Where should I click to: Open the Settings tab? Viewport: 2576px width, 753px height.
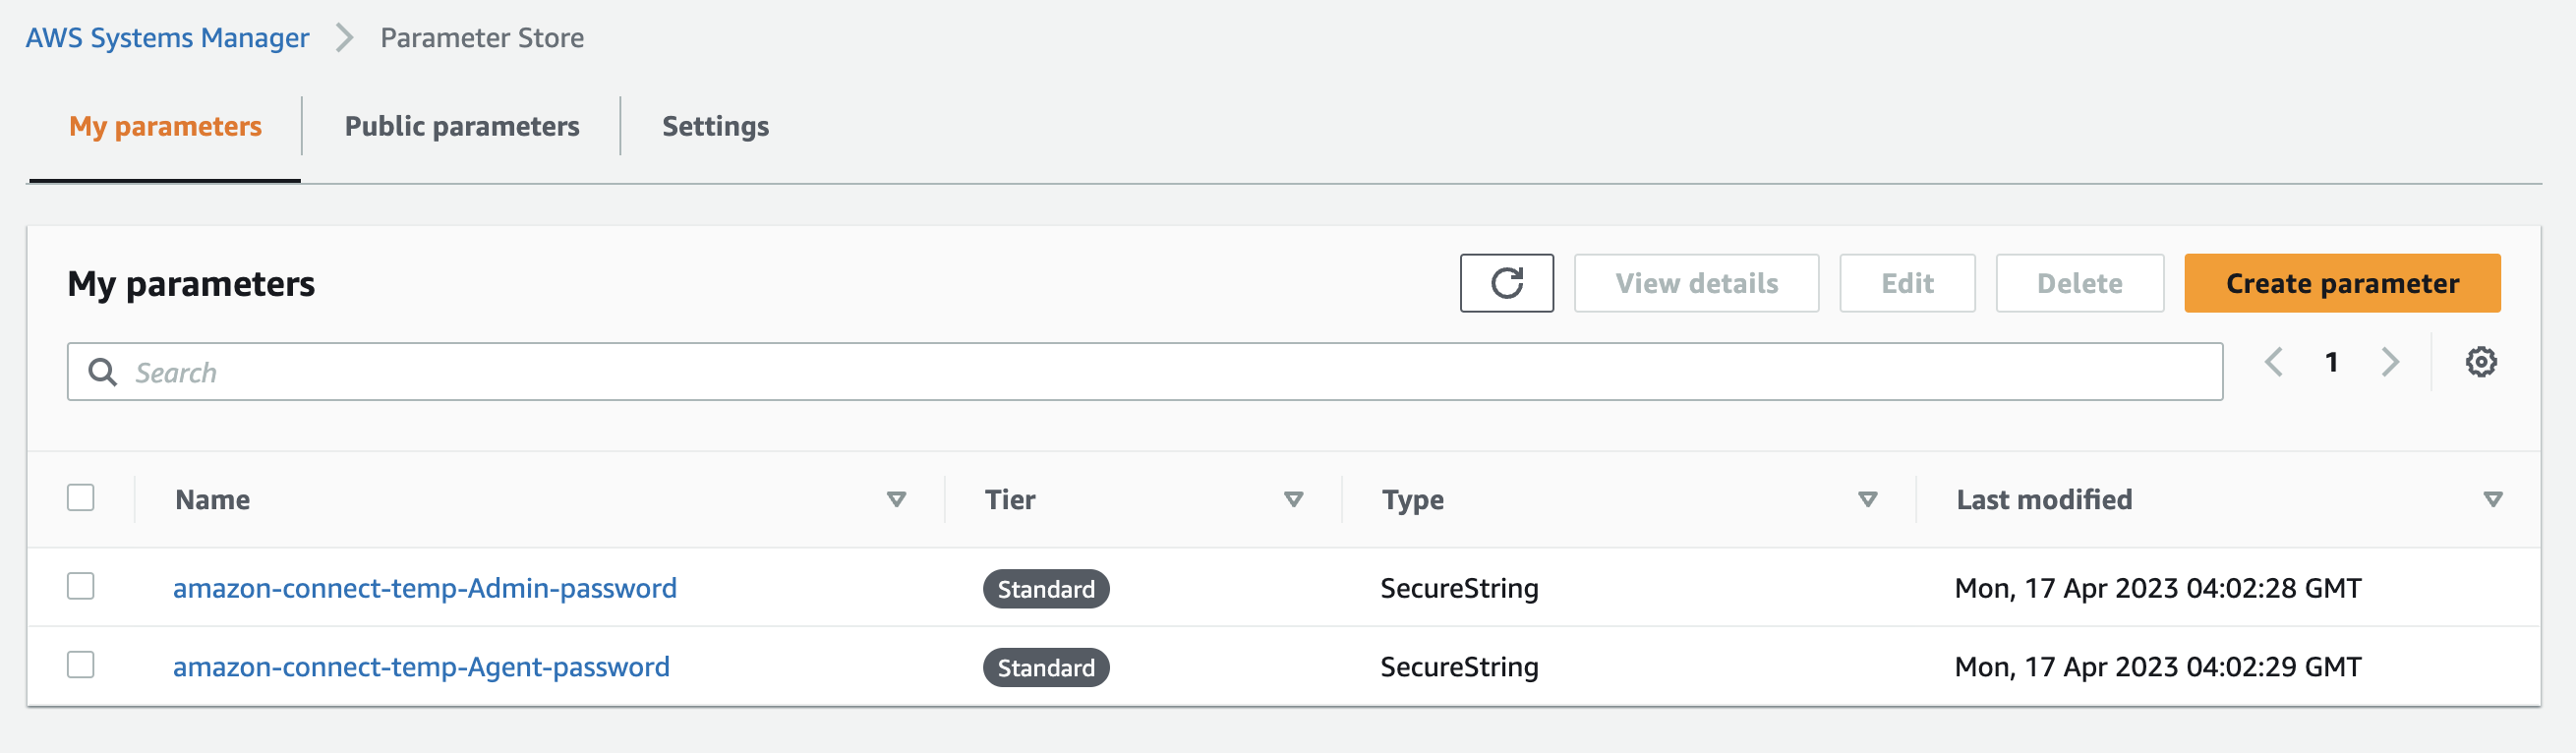715,127
